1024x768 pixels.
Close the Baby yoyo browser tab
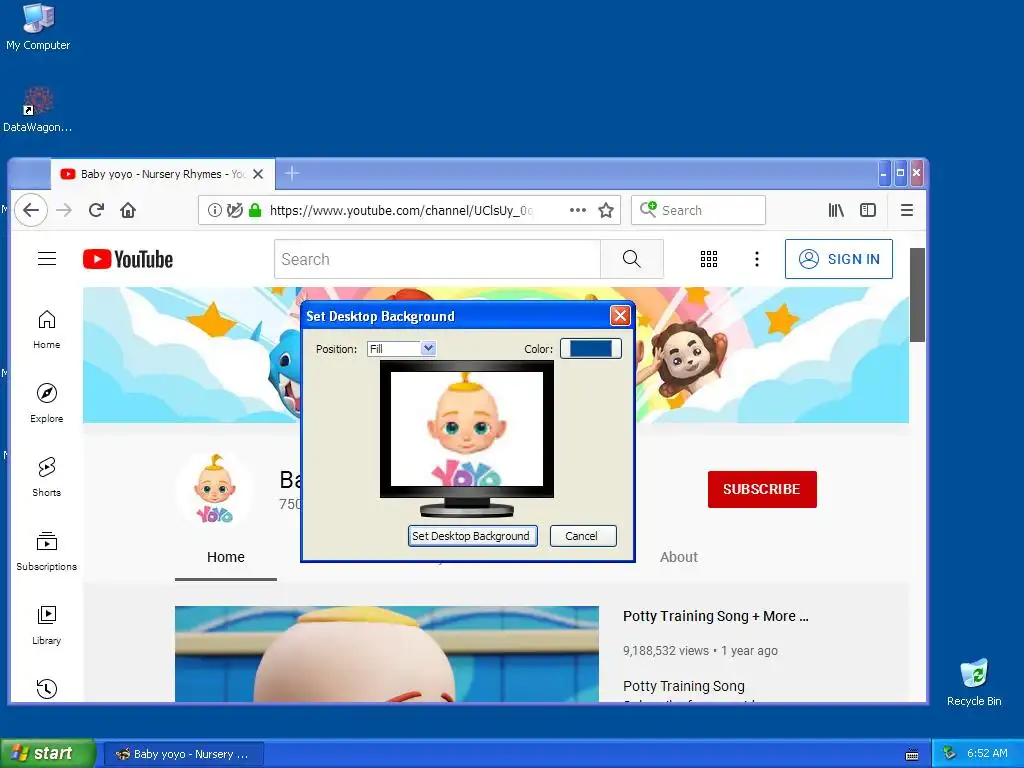(x=258, y=174)
